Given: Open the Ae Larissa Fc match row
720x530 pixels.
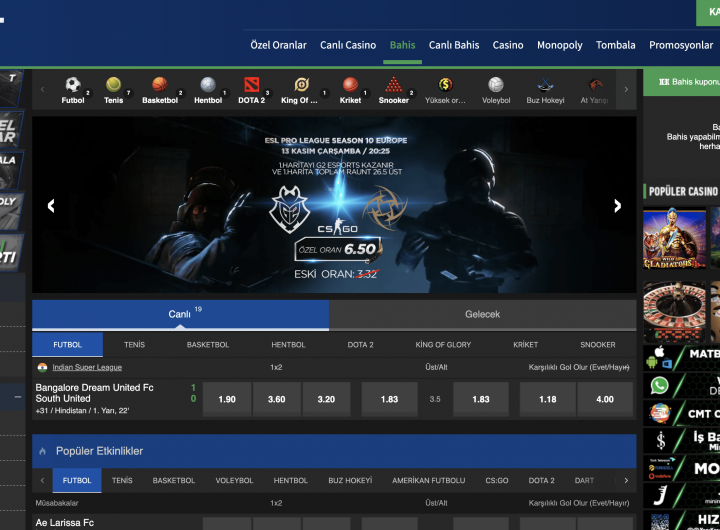Looking at the screenshot, I should point(65,523).
